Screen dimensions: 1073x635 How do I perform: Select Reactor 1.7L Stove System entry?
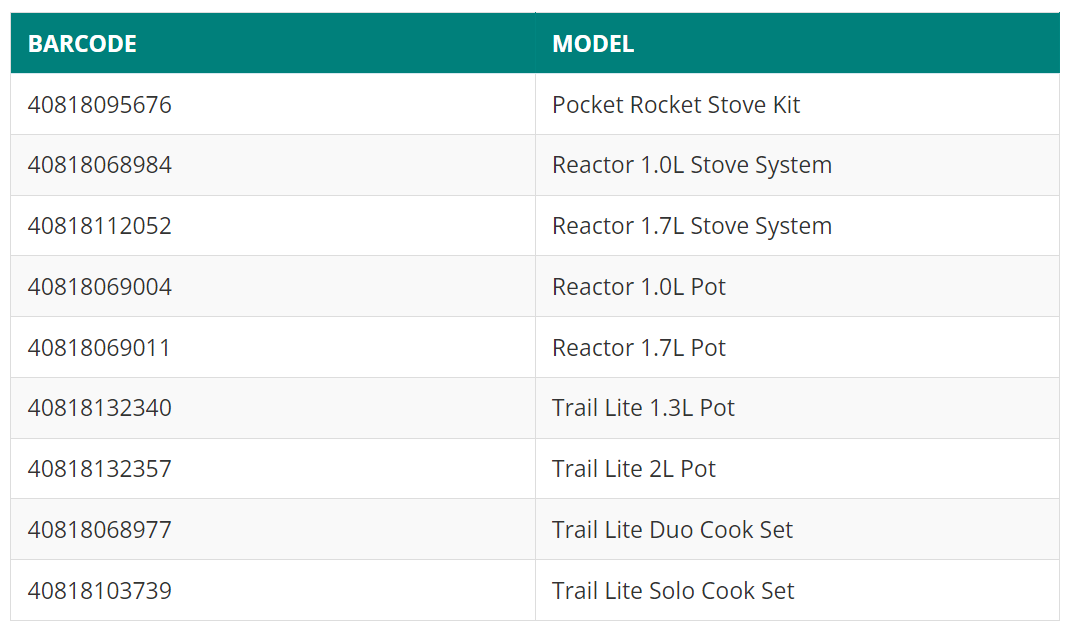coord(692,226)
